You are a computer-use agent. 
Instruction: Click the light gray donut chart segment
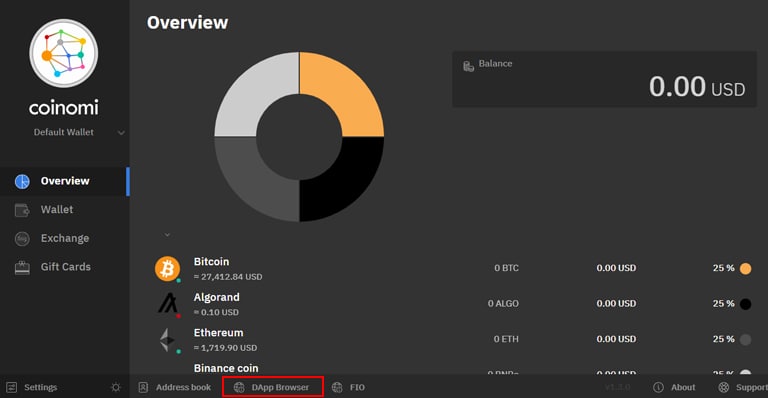[254, 92]
